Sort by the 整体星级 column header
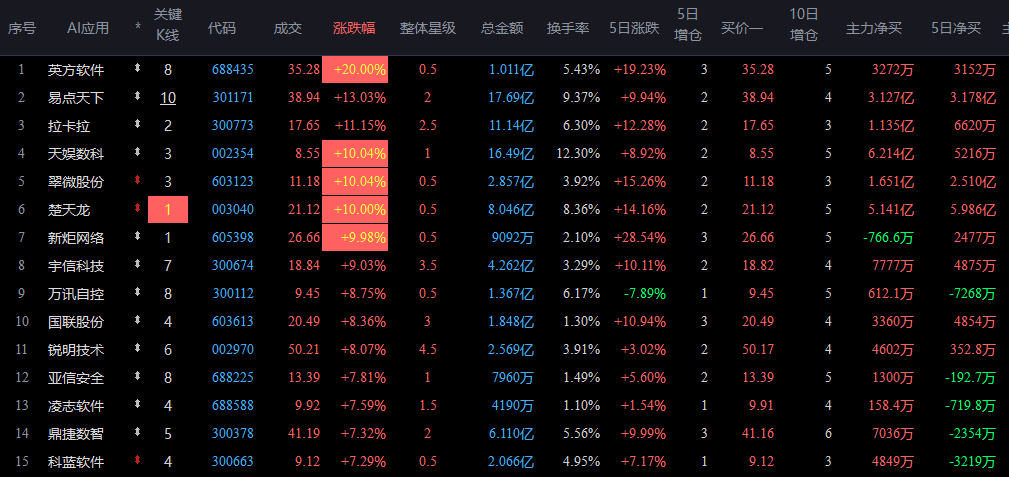1009x477 pixels. [x=428, y=28]
